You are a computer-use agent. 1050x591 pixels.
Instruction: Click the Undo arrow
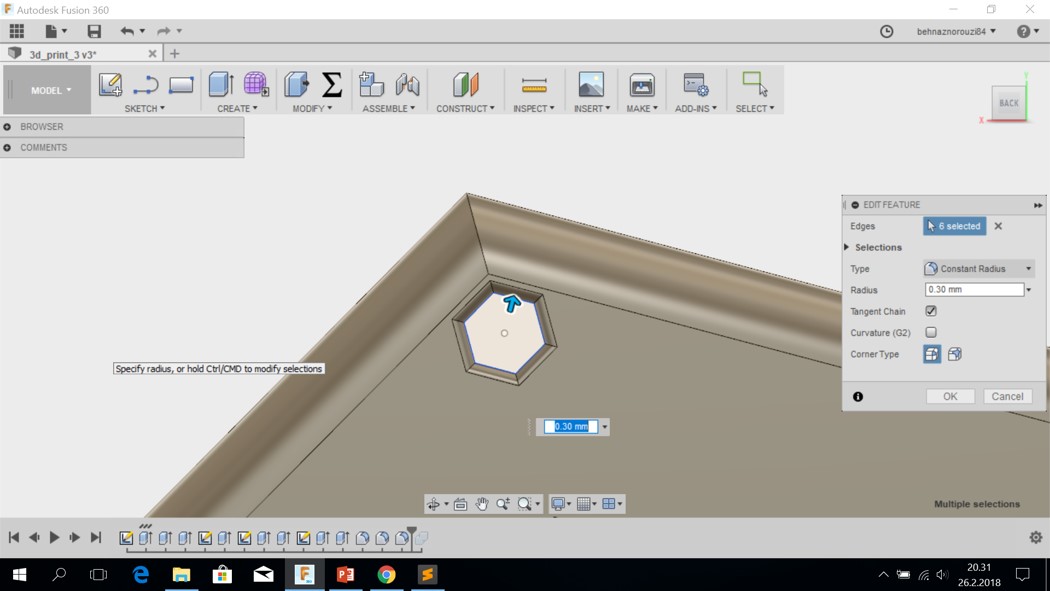pyautogui.click(x=127, y=31)
